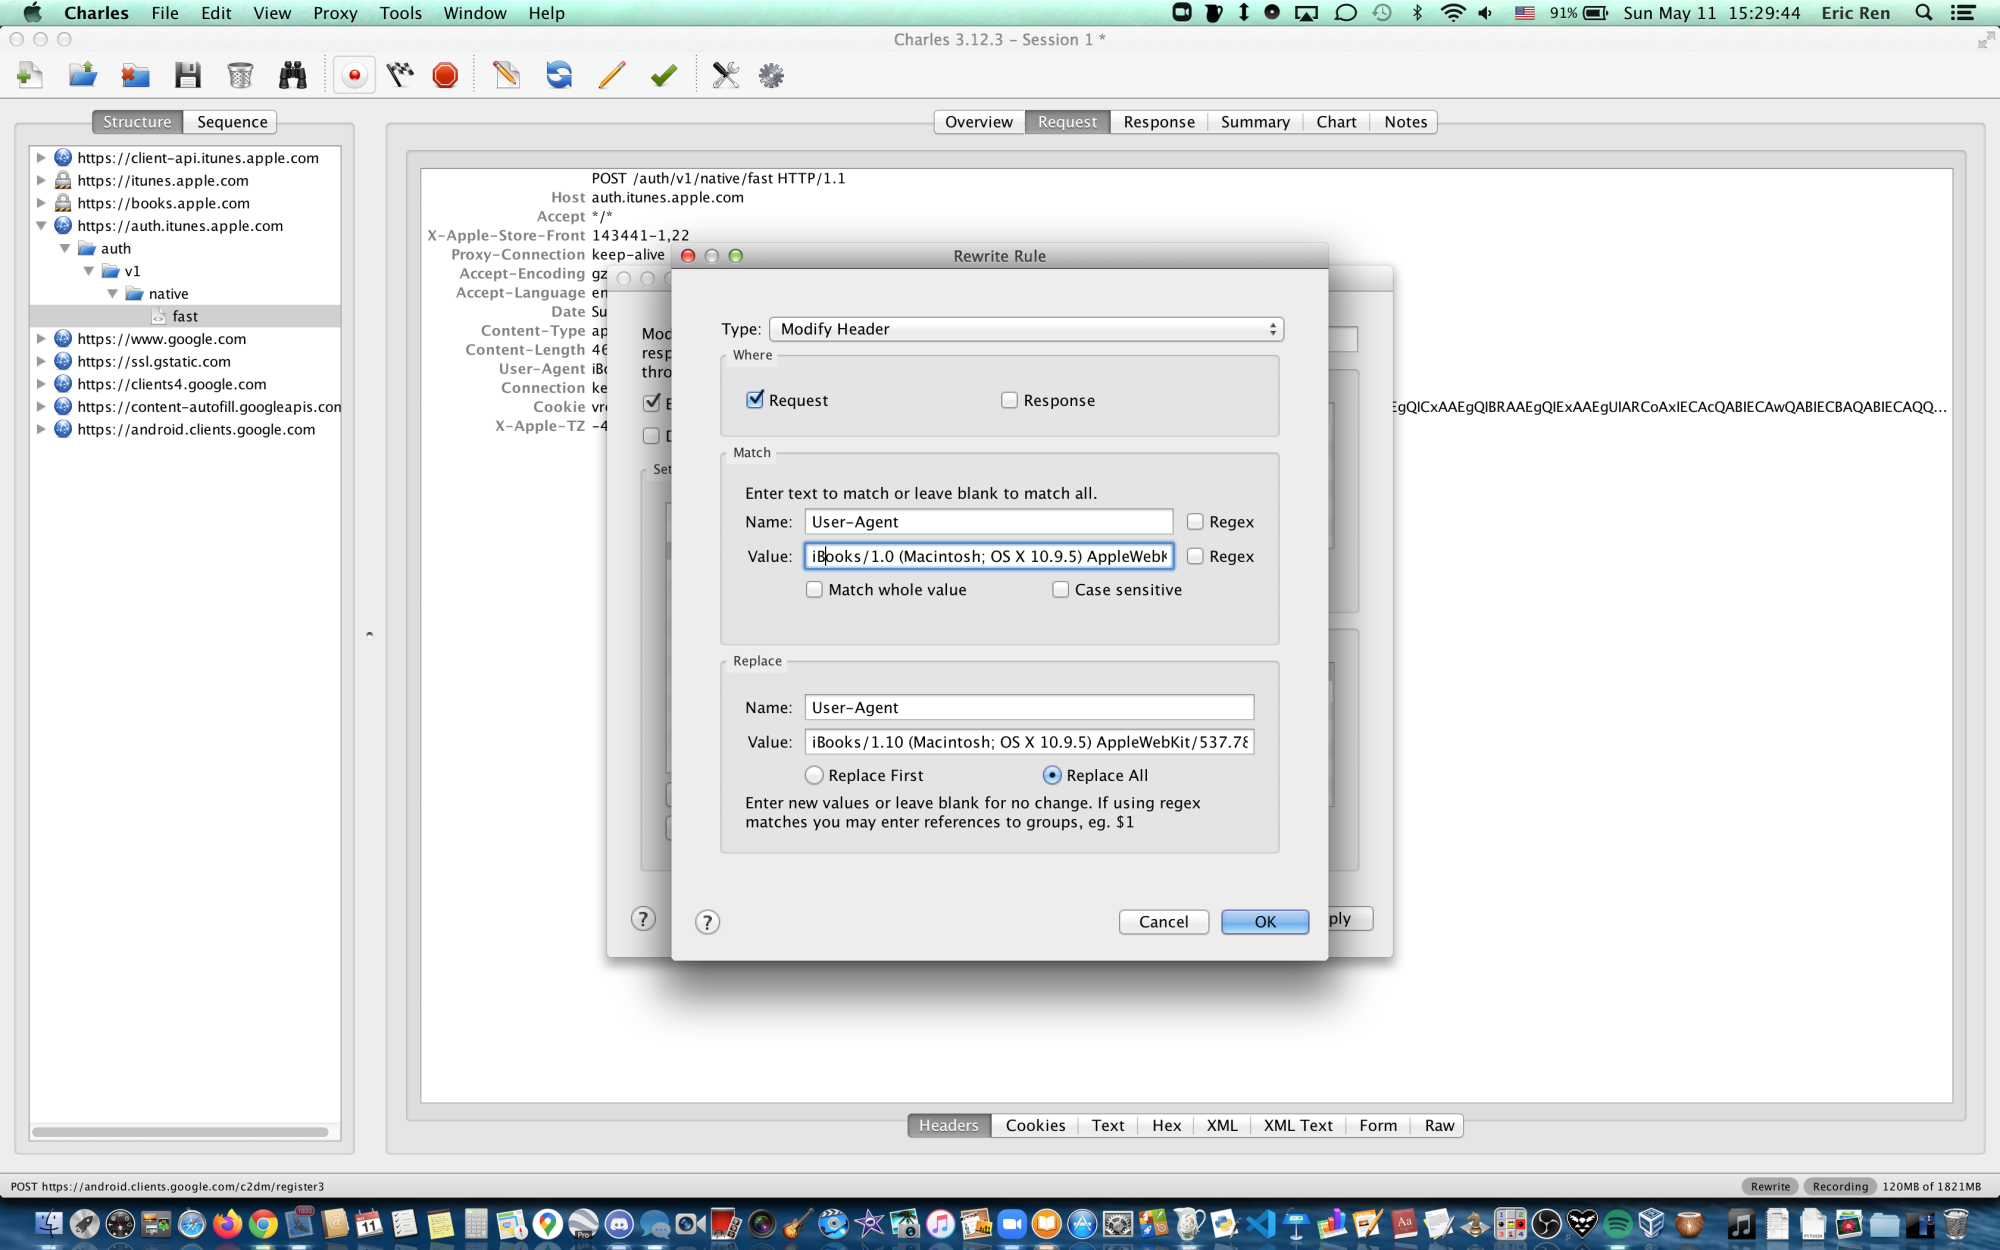This screenshot has width=2000, height=1250.
Task: Click the red record button in toolbar
Action: tap(354, 75)
